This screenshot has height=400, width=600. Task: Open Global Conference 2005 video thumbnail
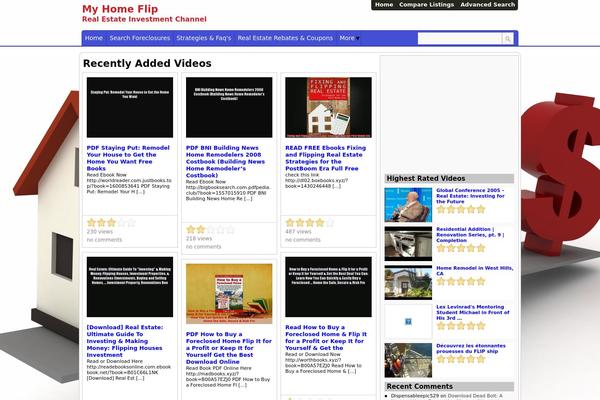(408, 205)
